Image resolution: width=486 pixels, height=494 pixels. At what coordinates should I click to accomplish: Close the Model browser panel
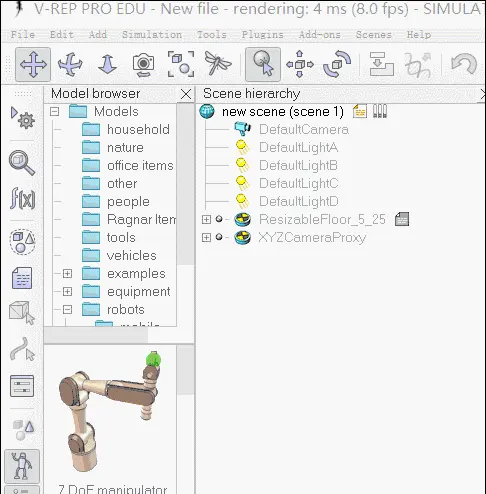point(186,94)
